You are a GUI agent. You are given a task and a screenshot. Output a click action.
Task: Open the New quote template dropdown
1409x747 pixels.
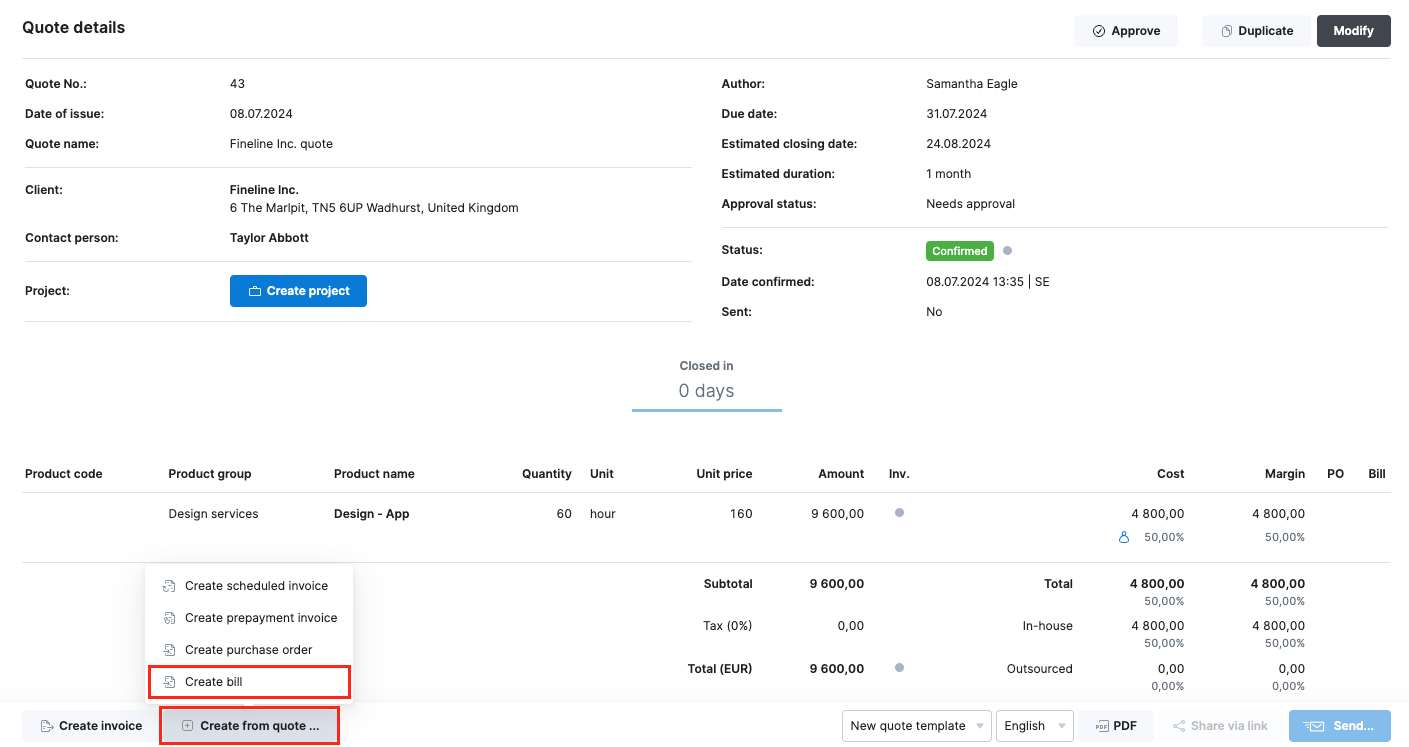click(915, 725)
